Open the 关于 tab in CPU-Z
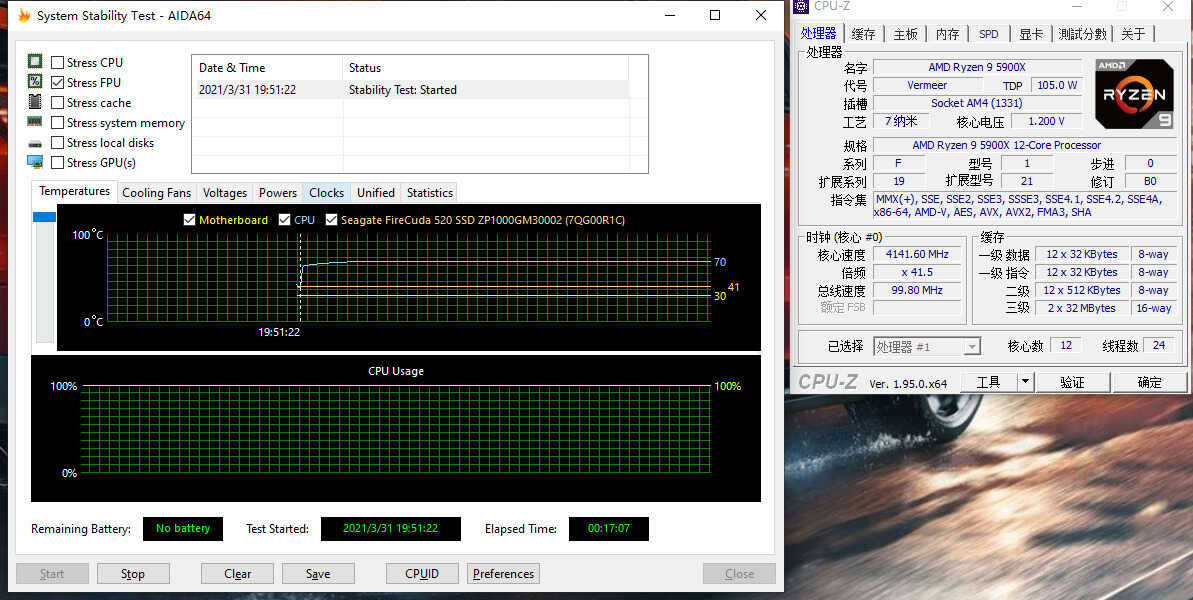 (x=1133, y=34)
